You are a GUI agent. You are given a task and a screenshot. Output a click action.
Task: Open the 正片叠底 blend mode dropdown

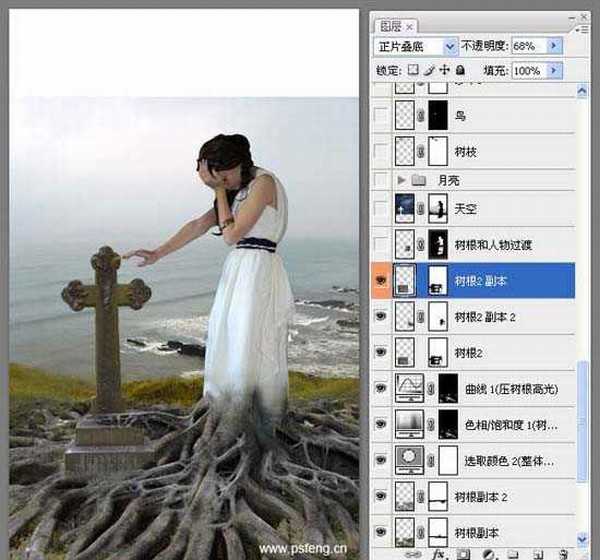coord(415,46)
